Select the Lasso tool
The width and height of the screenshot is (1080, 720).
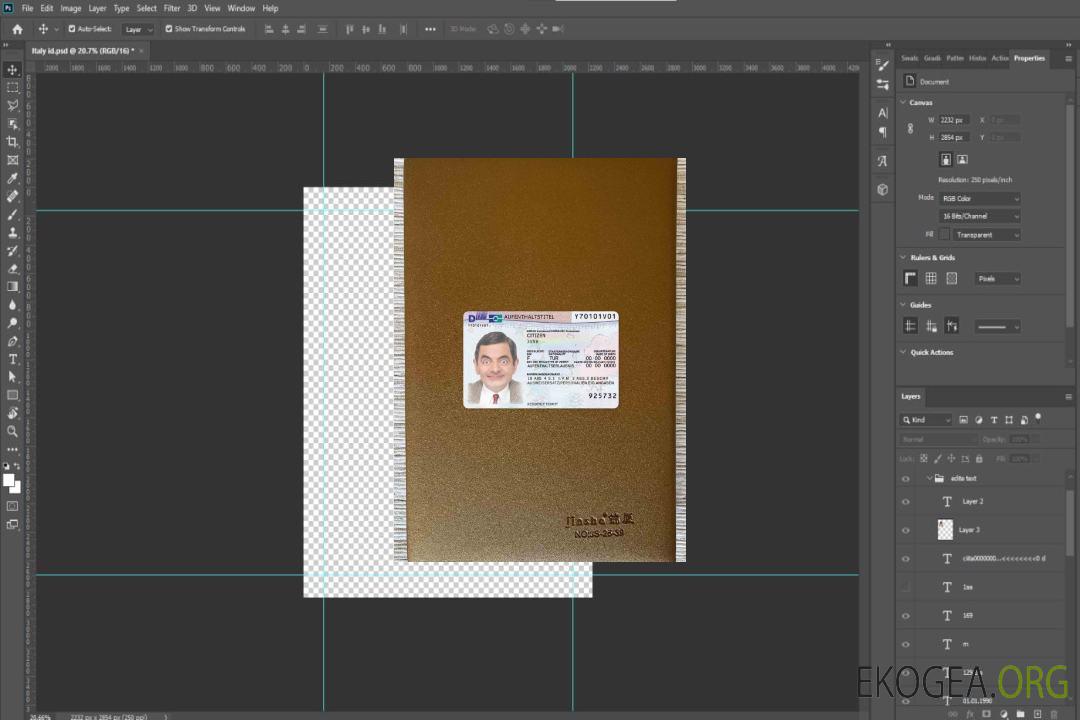click(12, 105)
